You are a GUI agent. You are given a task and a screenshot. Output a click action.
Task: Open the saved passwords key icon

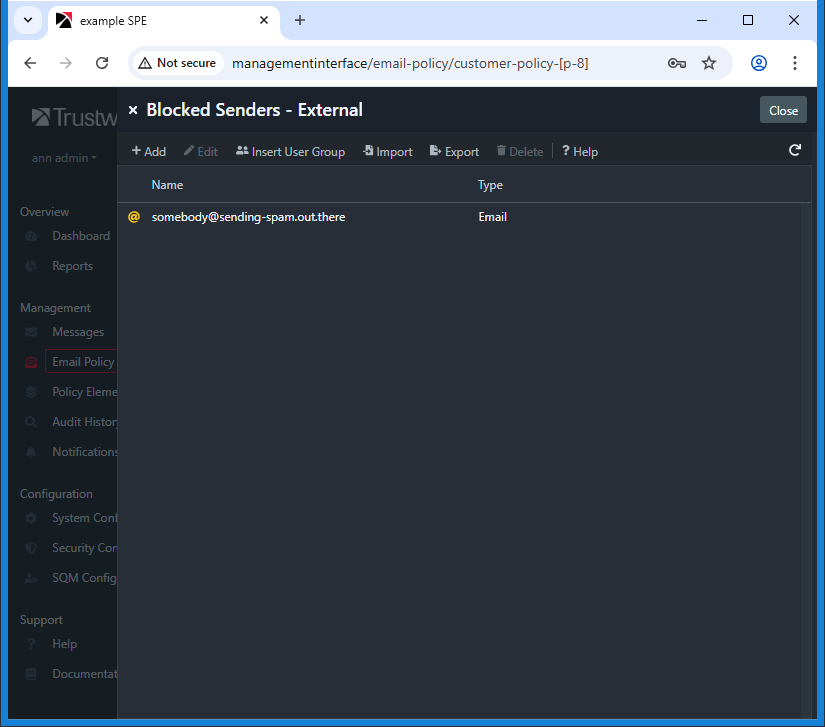click(x=677, y=63)
